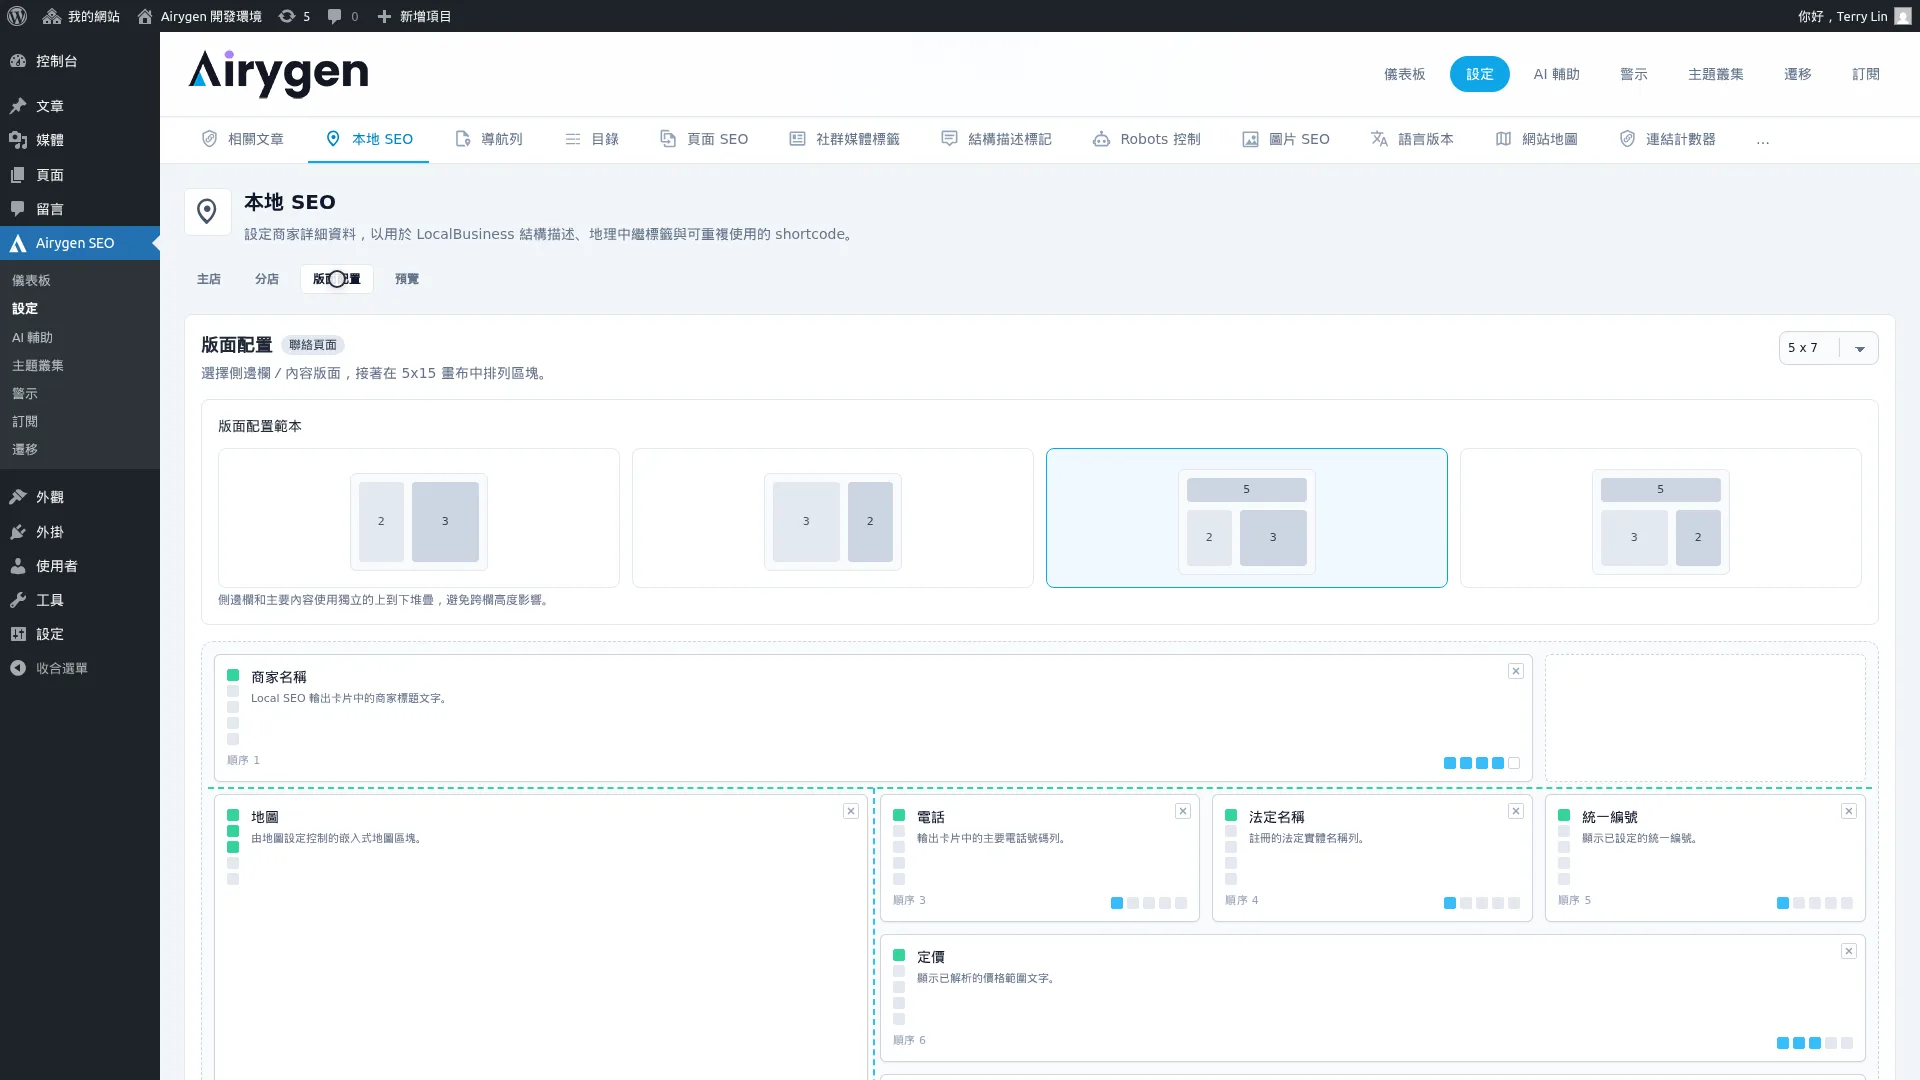
Task: Switch to the 預覽 sub-tab
Action: tap(407, 279)
